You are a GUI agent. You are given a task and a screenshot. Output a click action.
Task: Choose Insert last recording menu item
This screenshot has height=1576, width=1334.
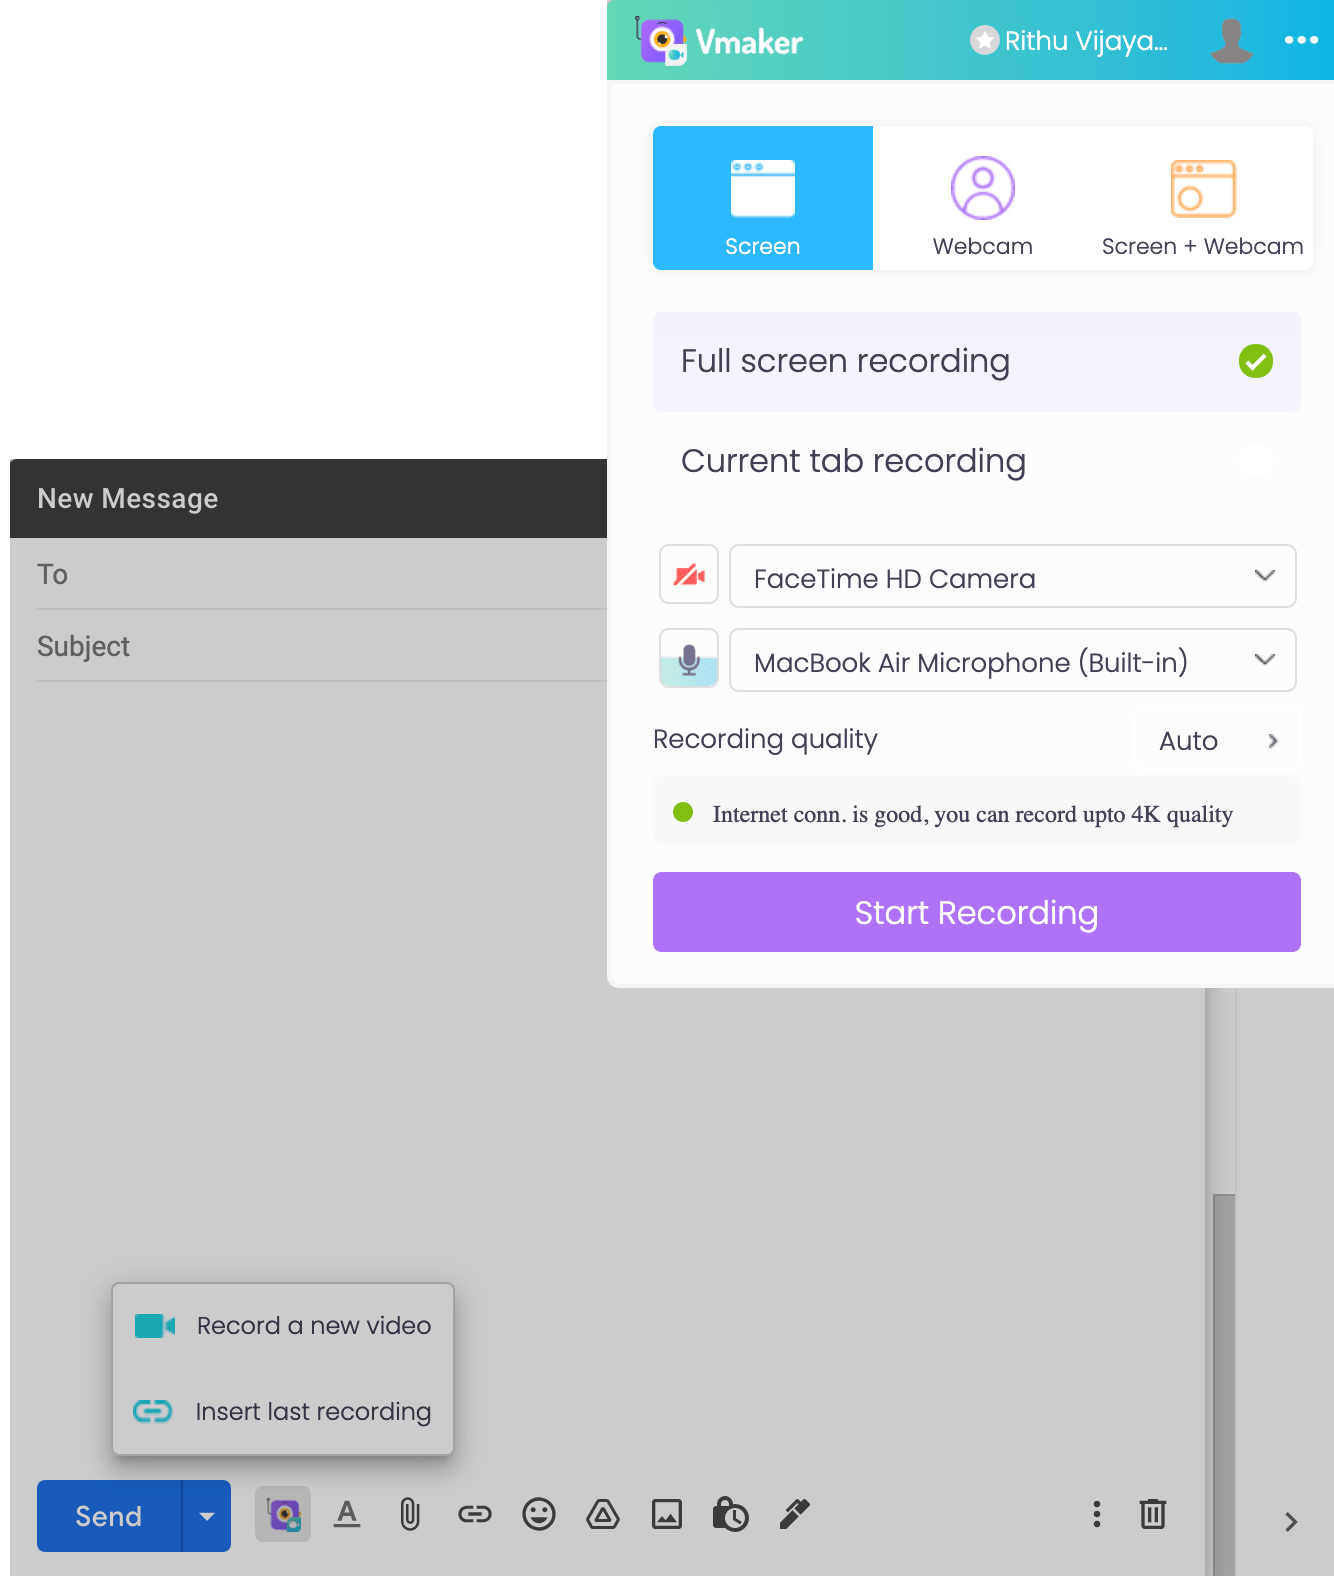tap(283, 1411)
